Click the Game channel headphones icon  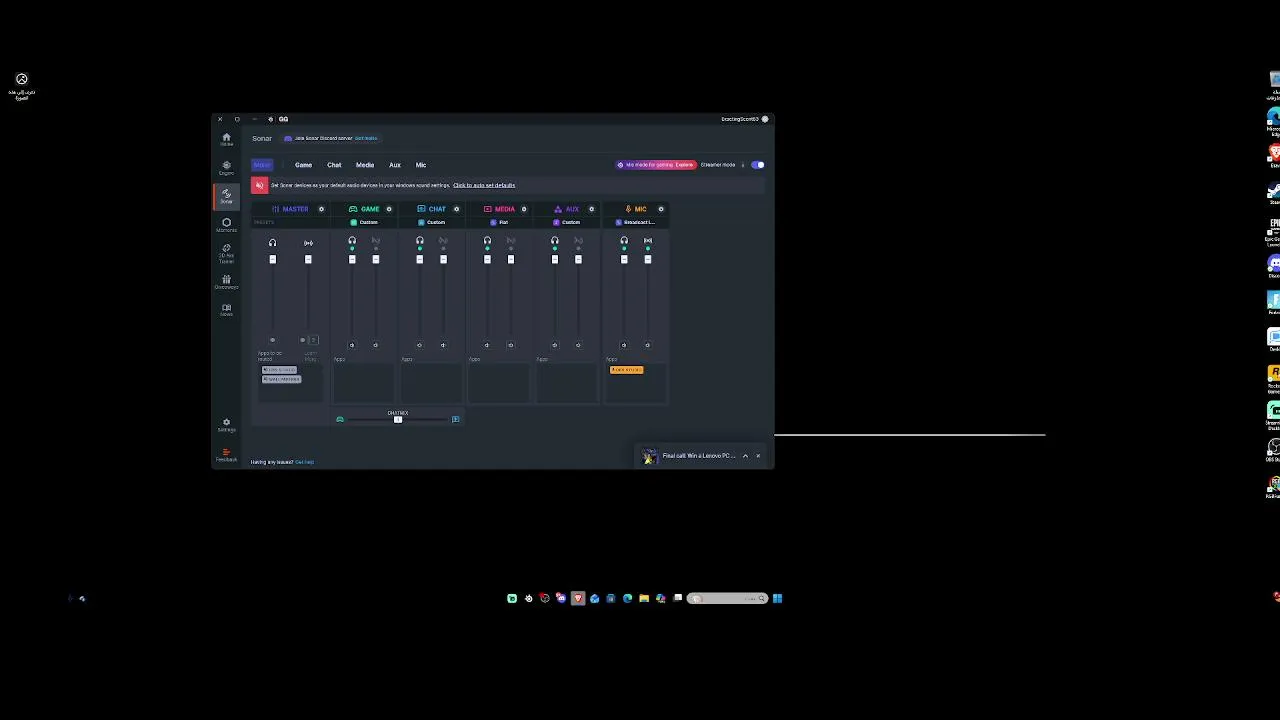pyautogui.click(x=352, y=240)
